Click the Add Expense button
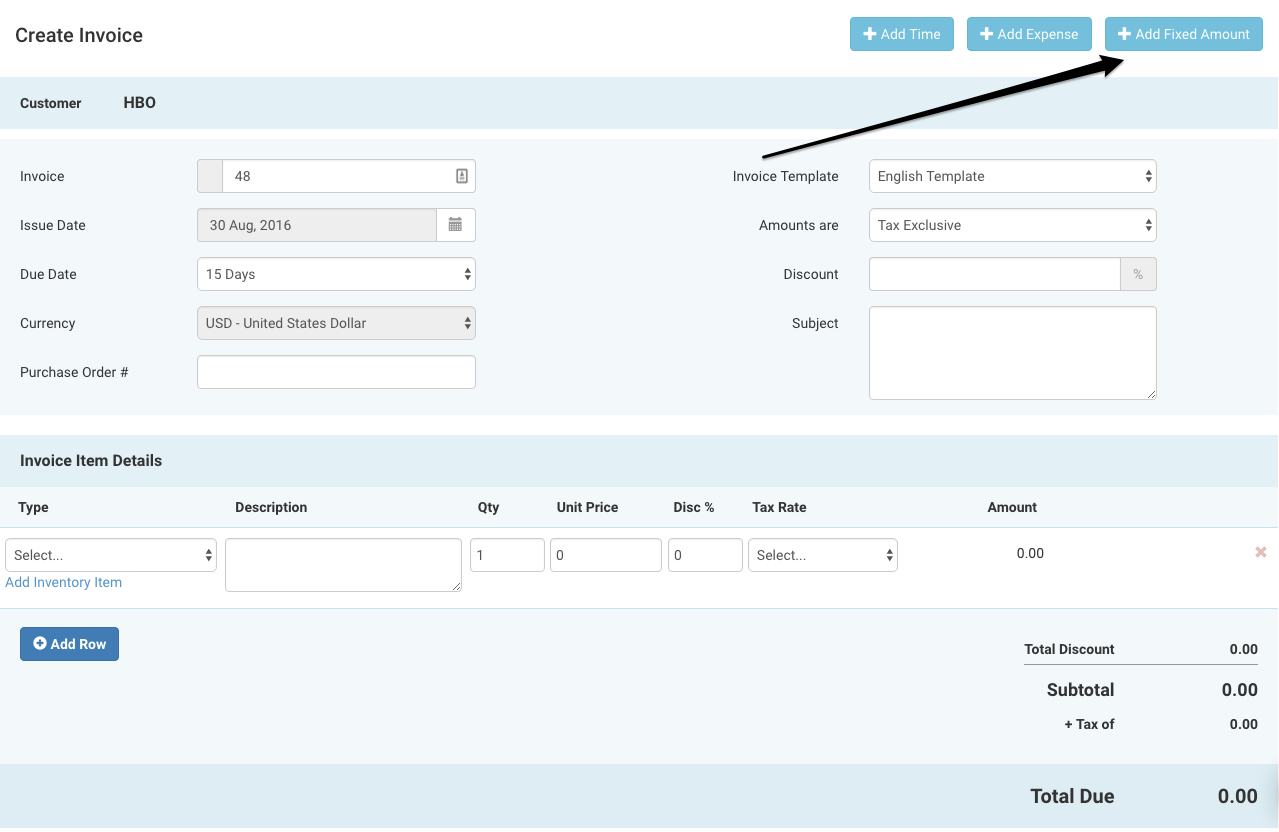Screen dimensions: 1279x832 click(x=1030, y=34)
